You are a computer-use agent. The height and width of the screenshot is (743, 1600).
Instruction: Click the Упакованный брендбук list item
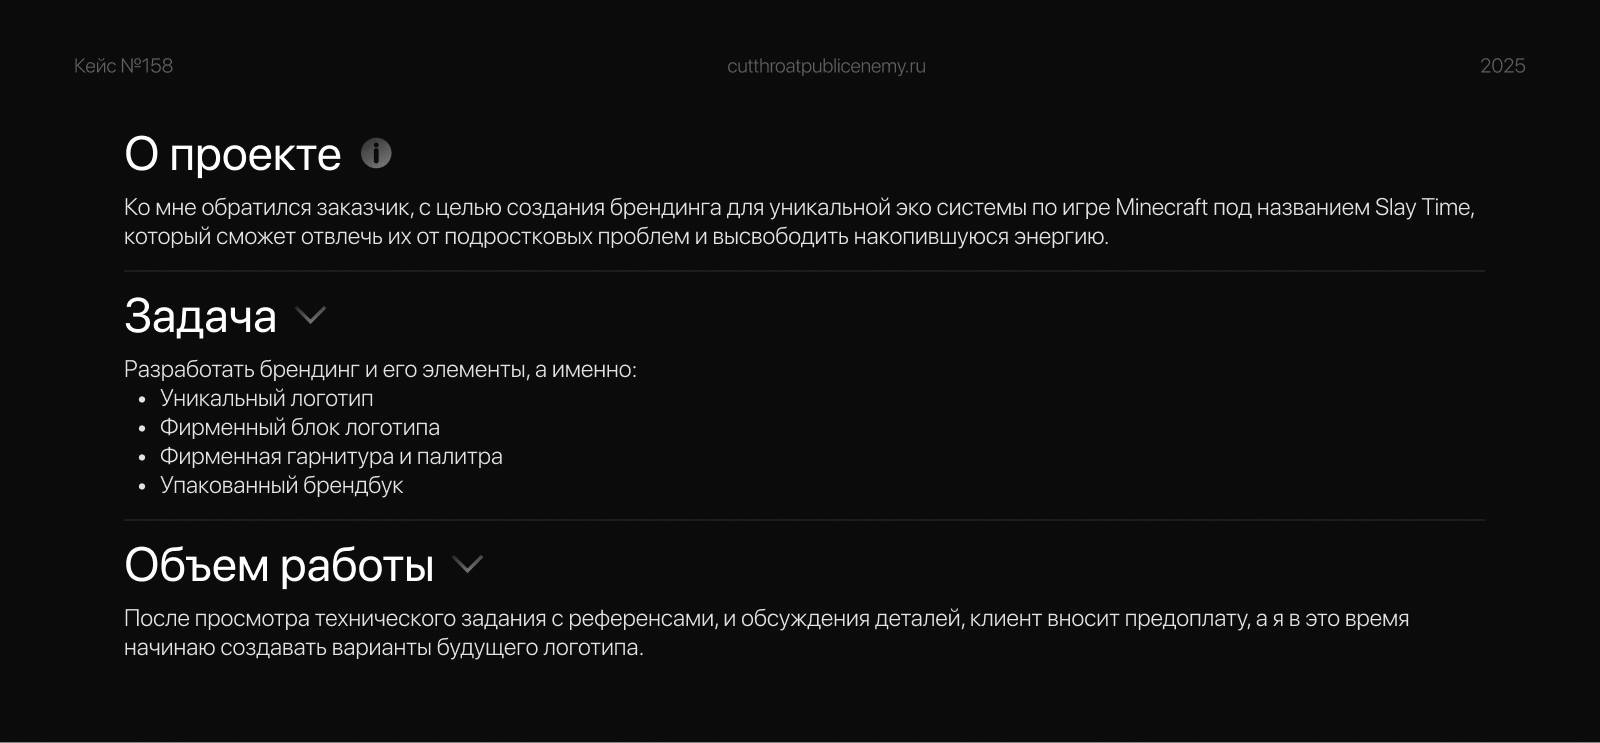coord(281,485)
